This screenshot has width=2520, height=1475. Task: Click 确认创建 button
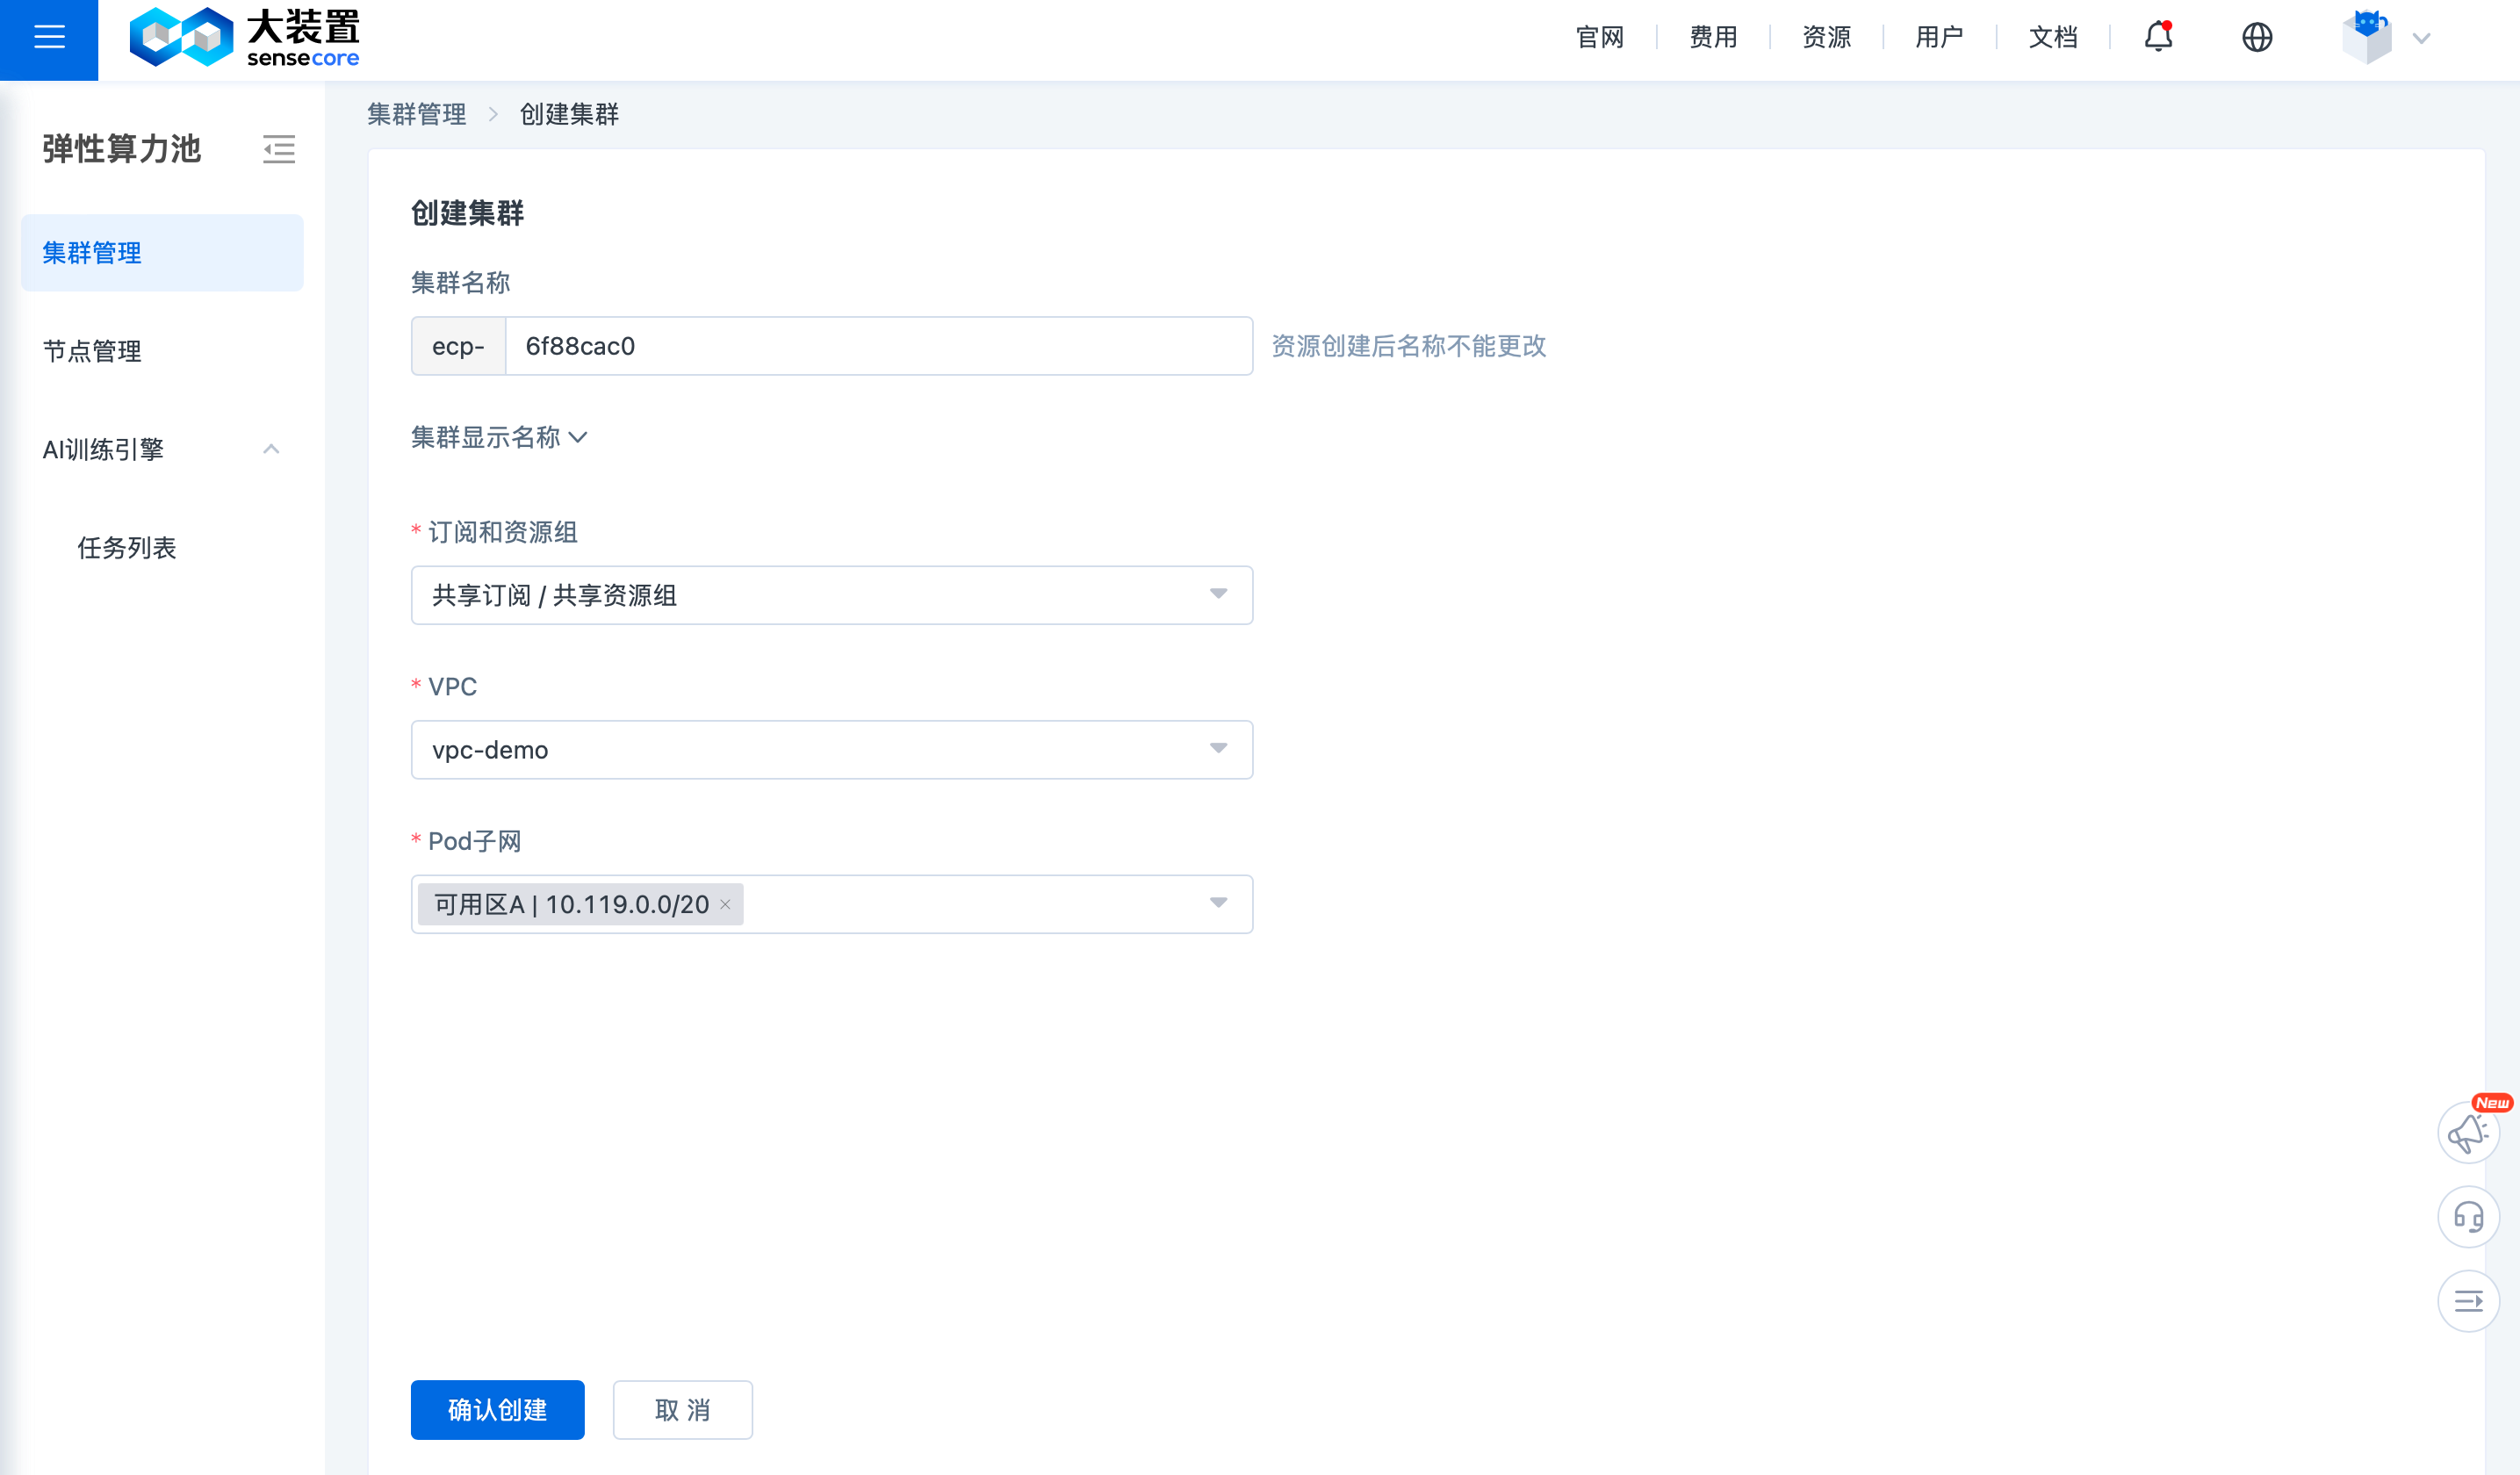pos(497,1410)
